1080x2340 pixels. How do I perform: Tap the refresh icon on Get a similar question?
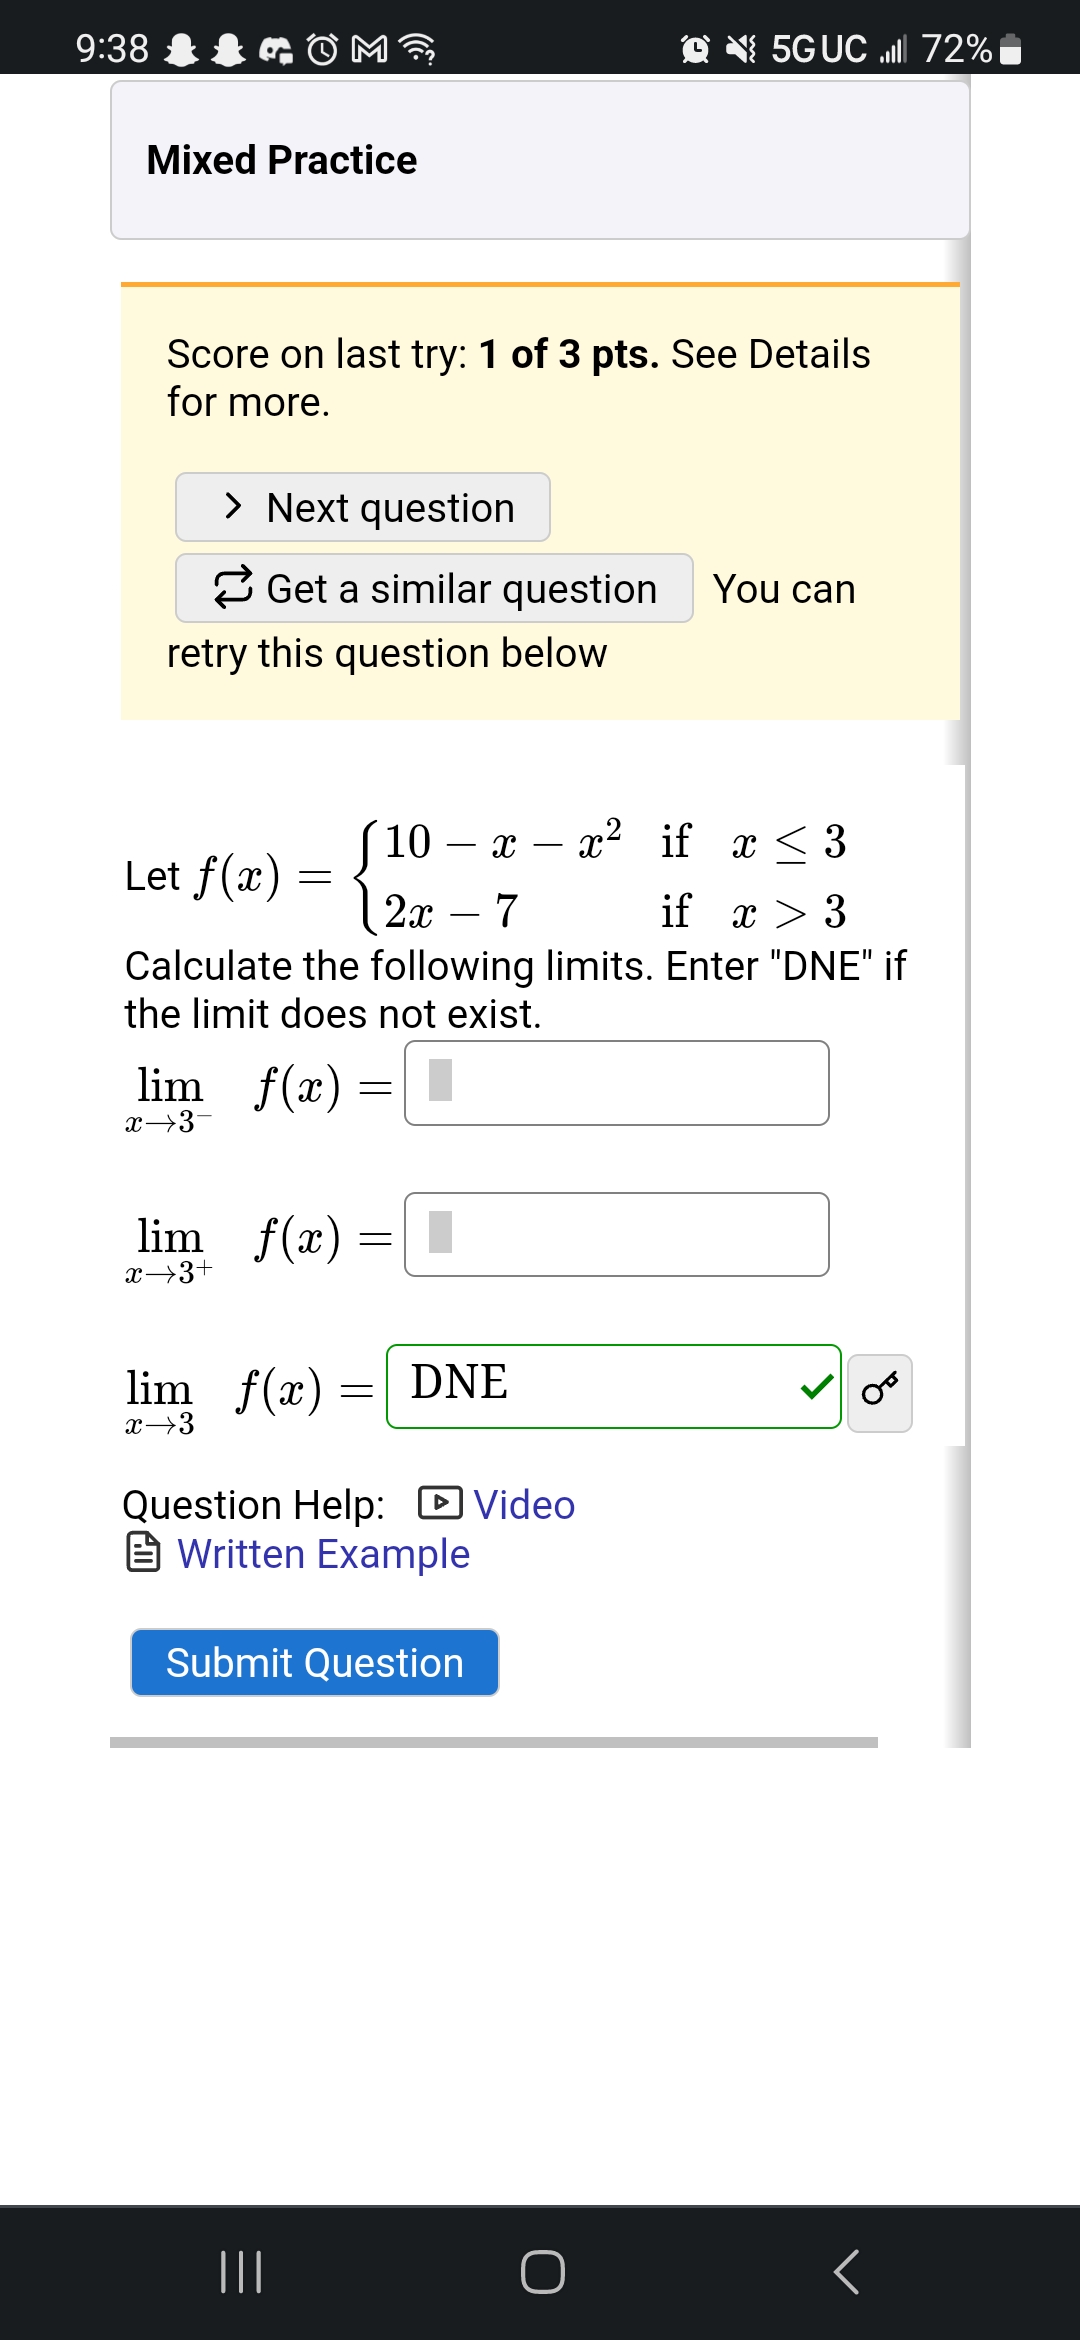232,588
